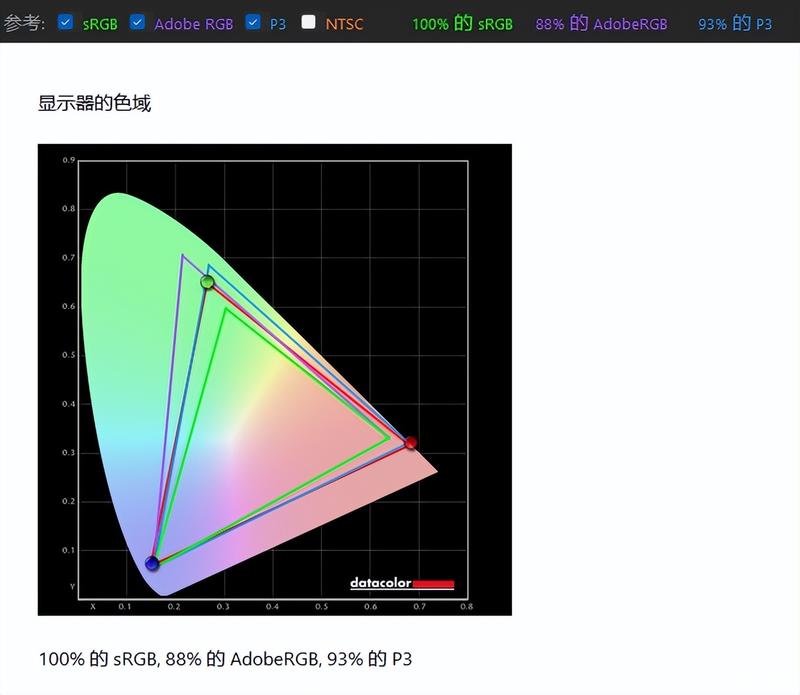
Task: Uncheck the Adobe RGB reference checkbox
Action: coord(137,22)
